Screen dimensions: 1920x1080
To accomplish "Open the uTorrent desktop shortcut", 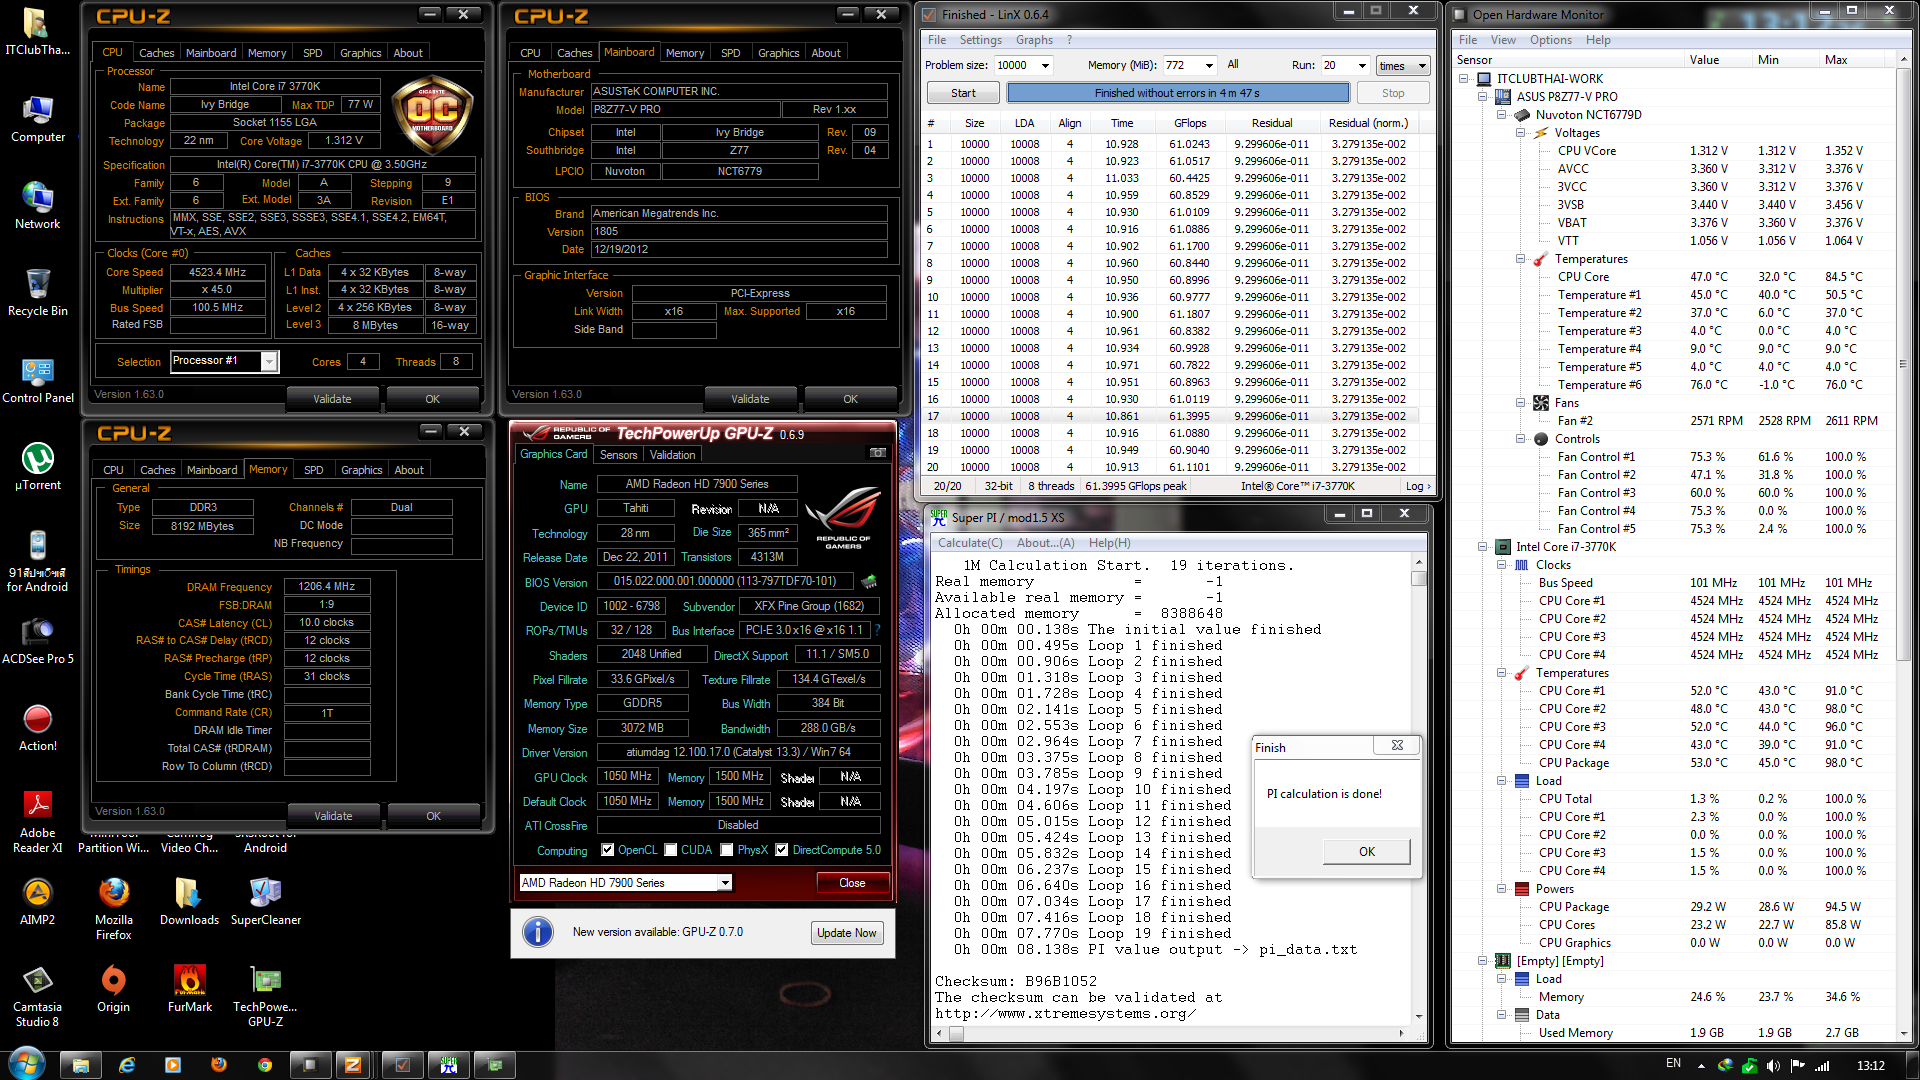I will click(x=38, y=459).
